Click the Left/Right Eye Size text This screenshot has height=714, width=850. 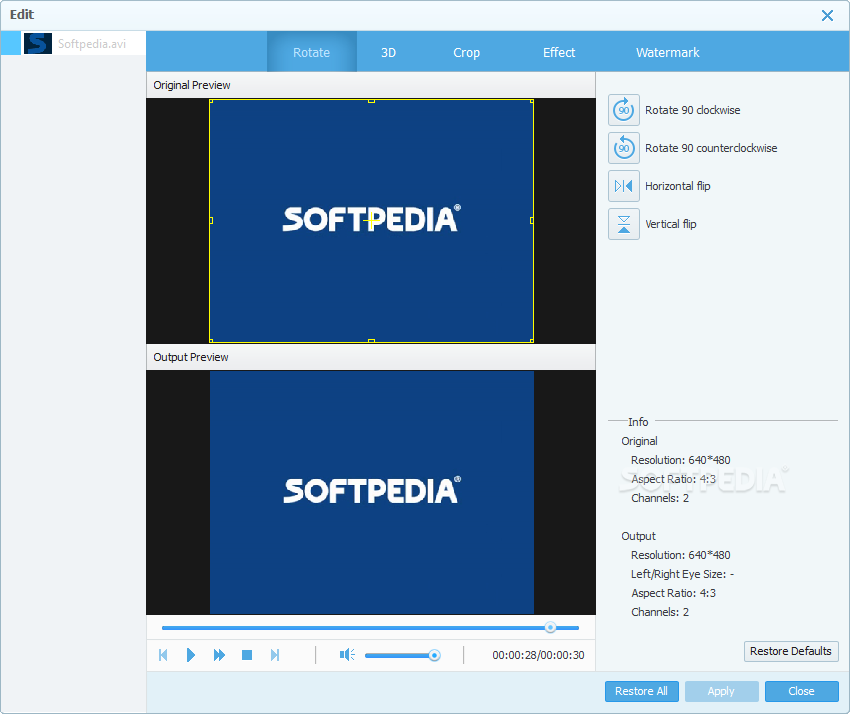point(682,574)
